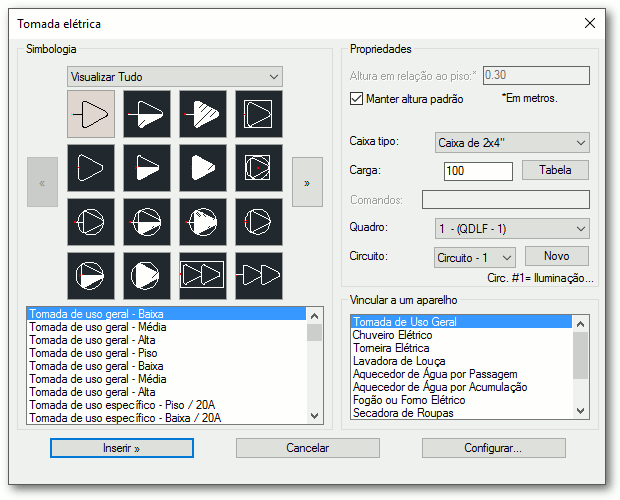The width and height of the screenshot is (620, 500).
Task: Click the Comandos text field
Action: click(x=506, y=200)
